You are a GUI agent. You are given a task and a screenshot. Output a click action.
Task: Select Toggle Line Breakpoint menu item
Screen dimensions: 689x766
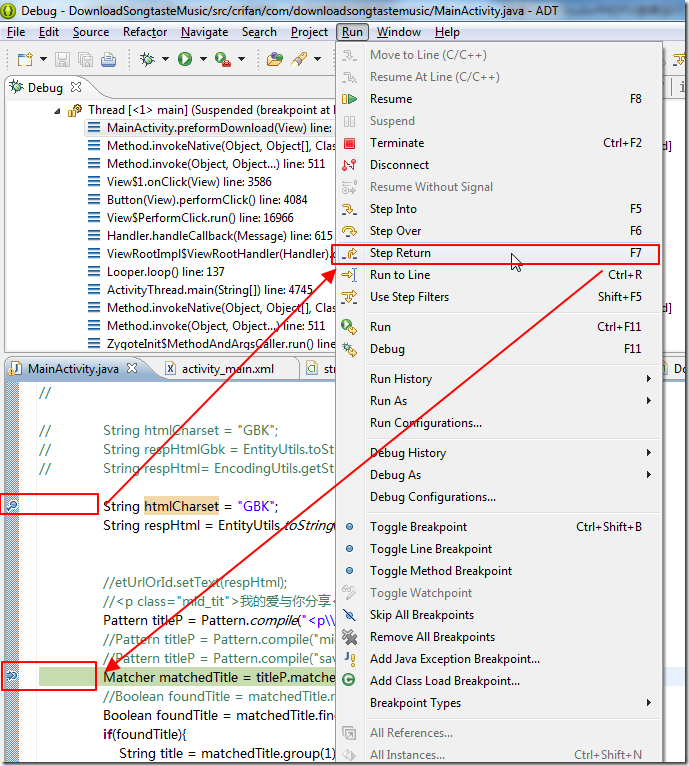tap(498, 549)
